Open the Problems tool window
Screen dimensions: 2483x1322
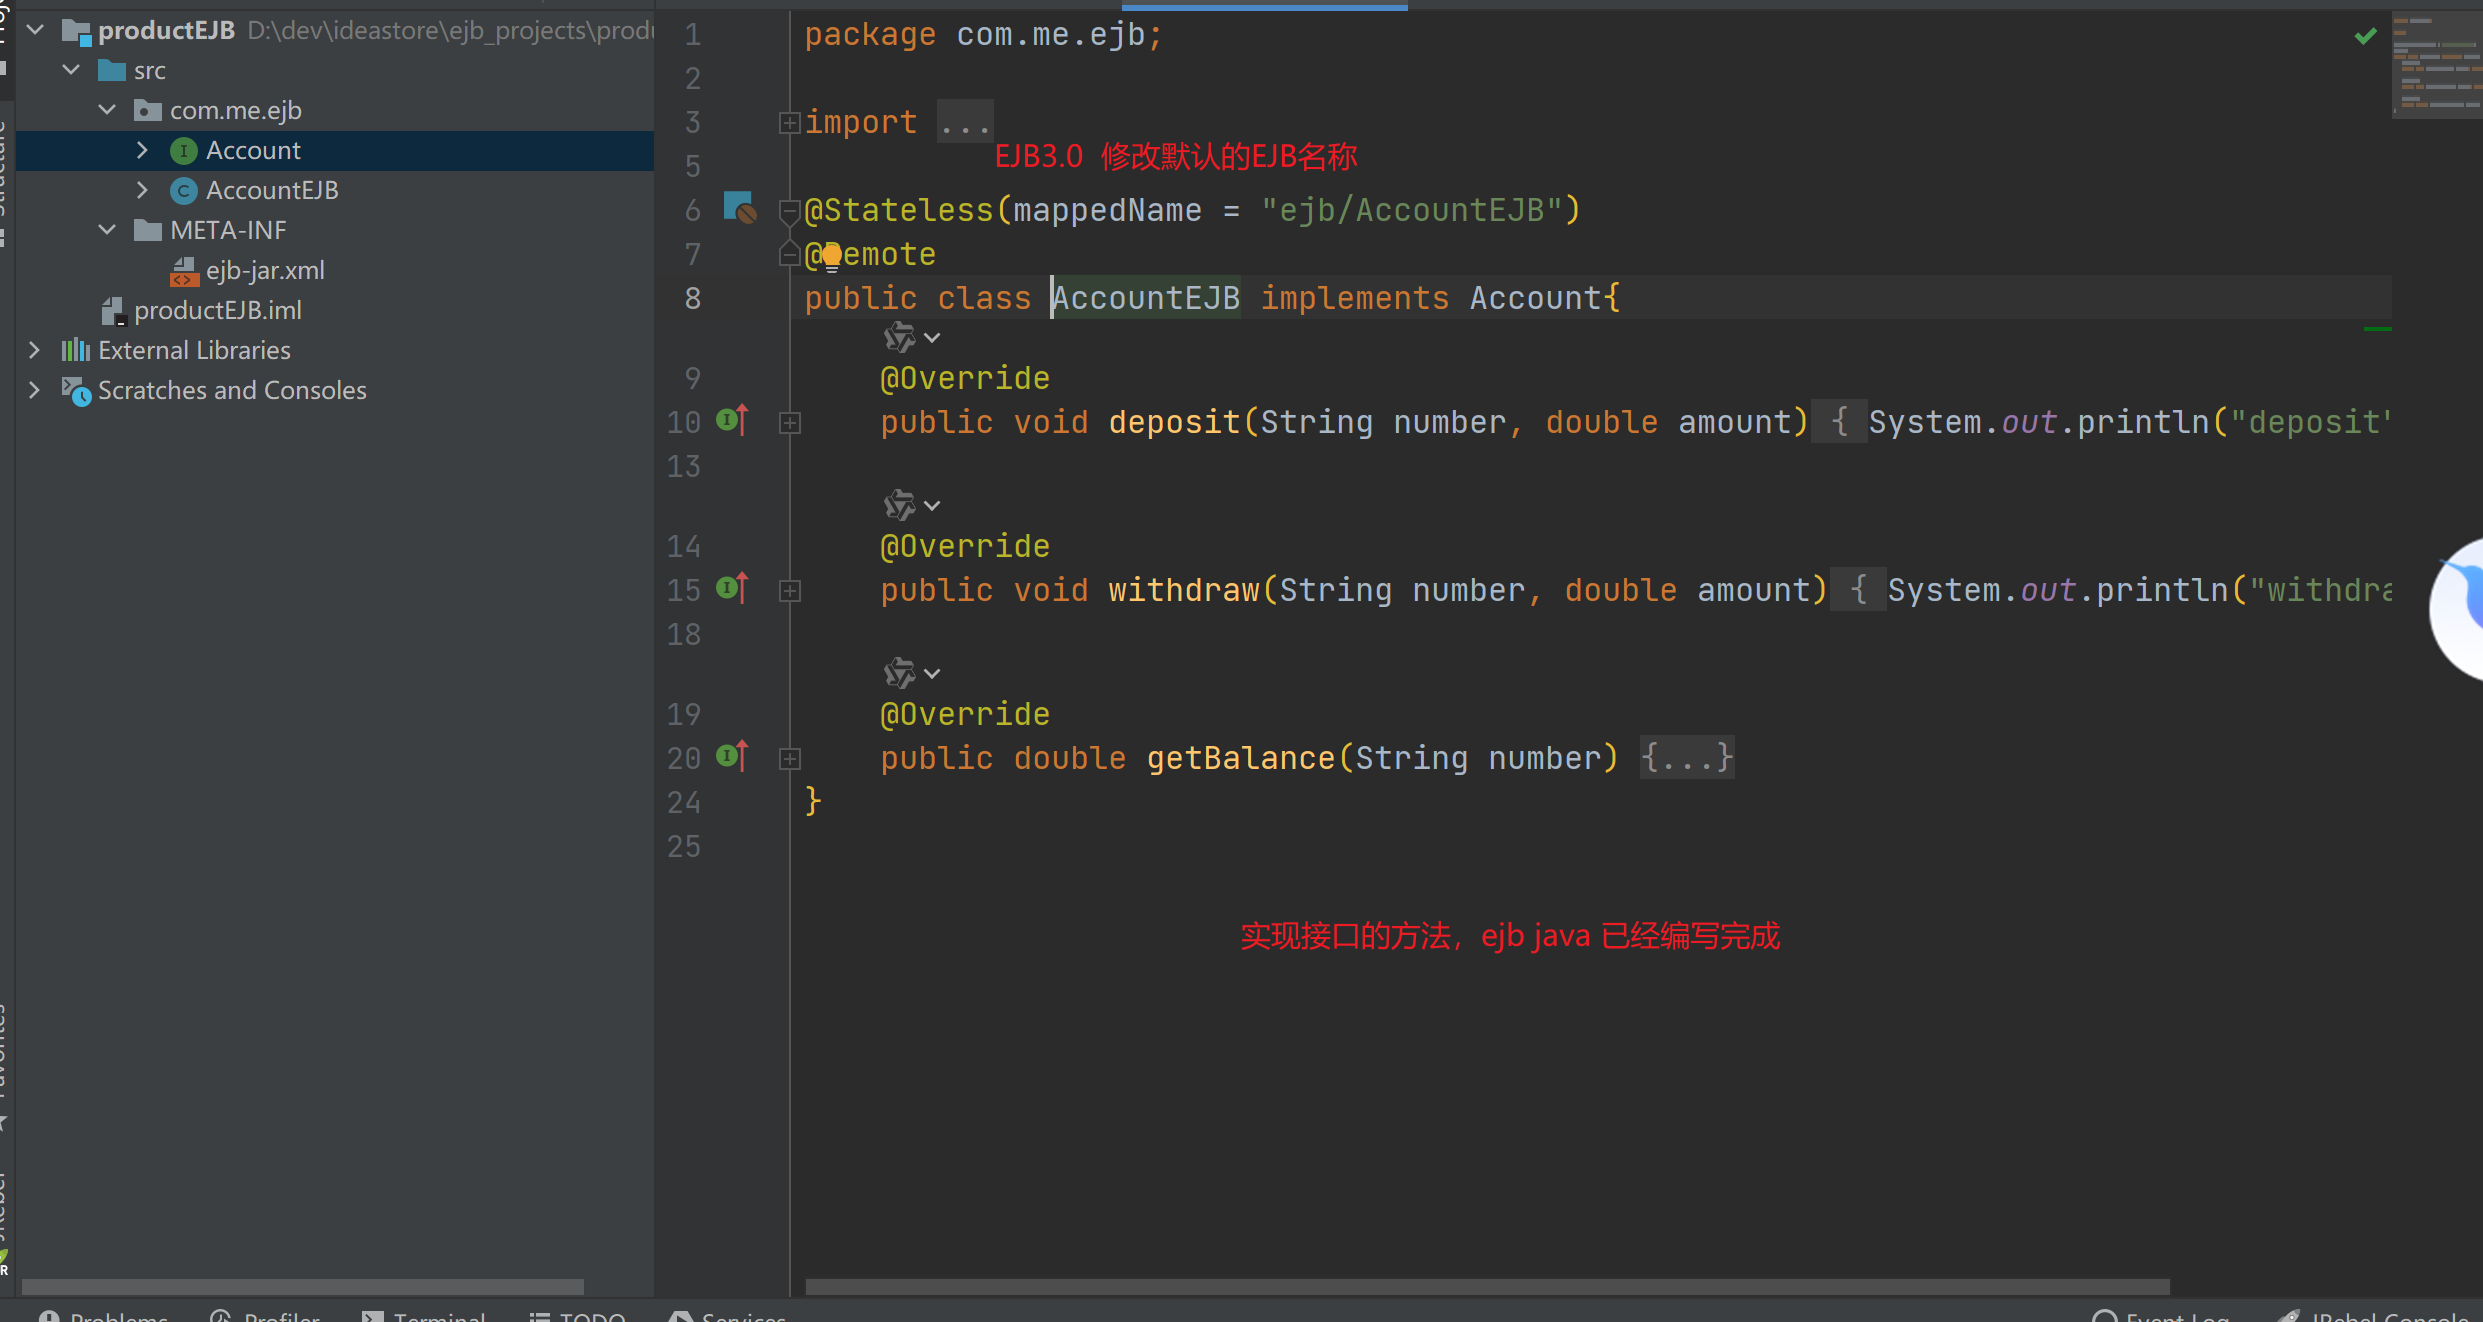[x=104, y=1316]
